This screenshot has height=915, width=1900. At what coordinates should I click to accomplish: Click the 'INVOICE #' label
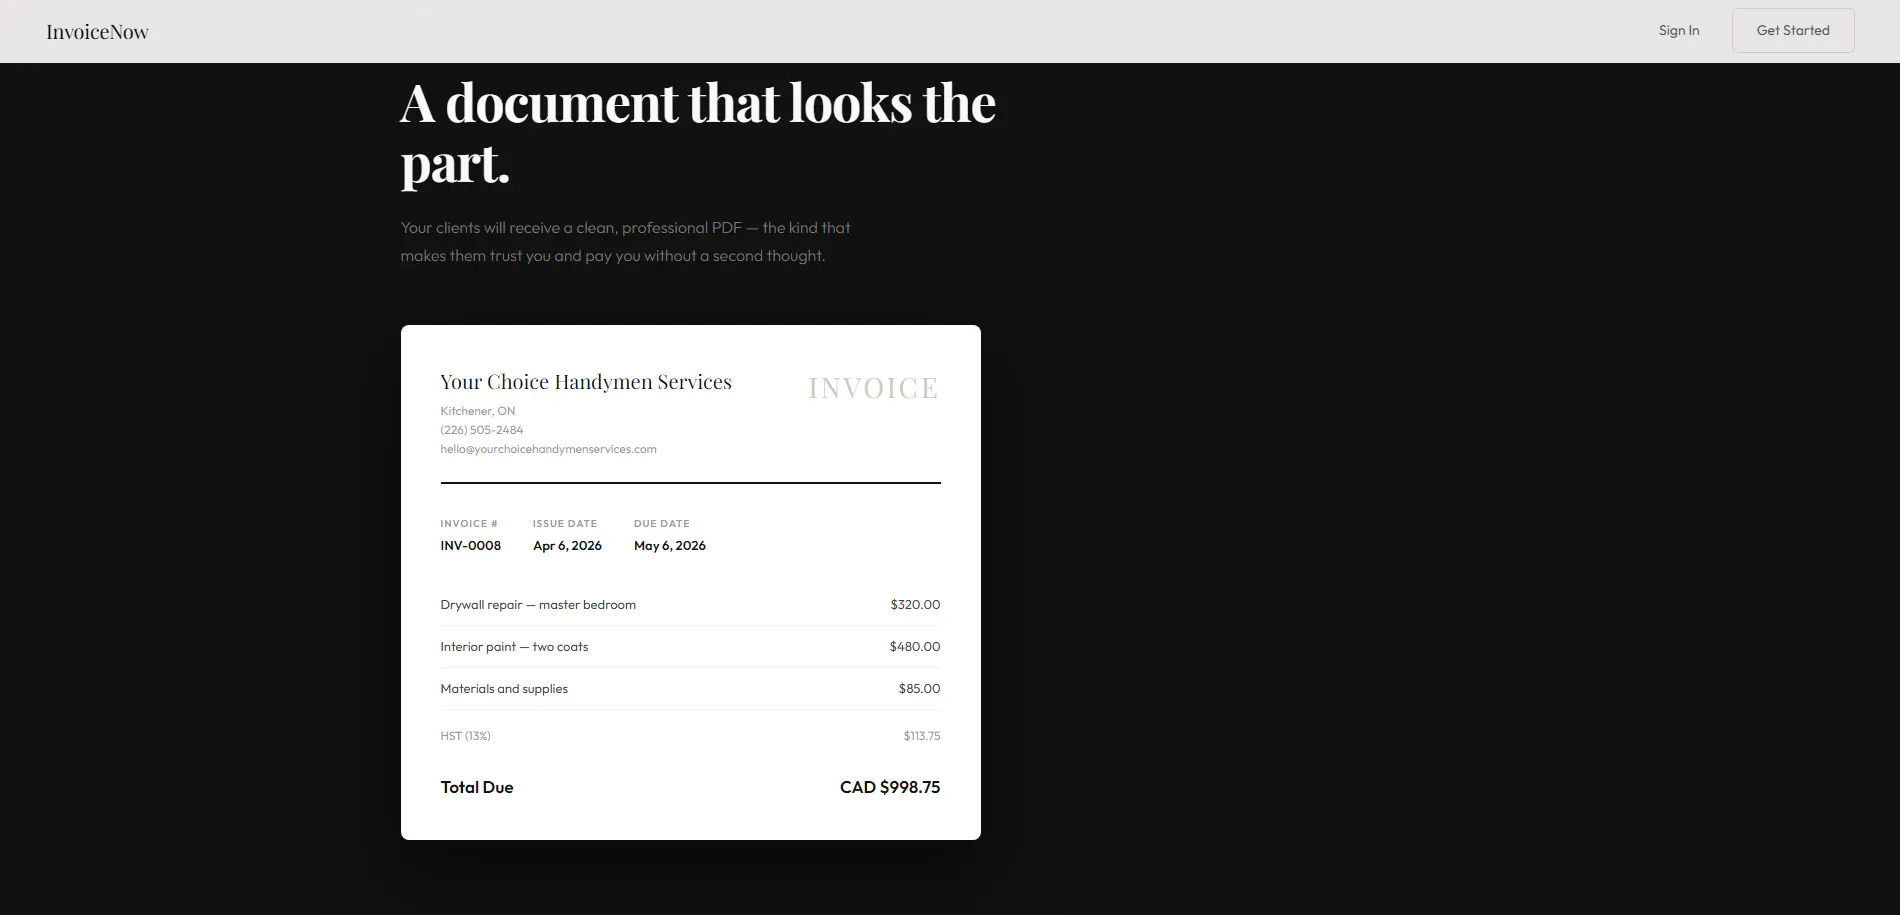click(x=469, y=524)
